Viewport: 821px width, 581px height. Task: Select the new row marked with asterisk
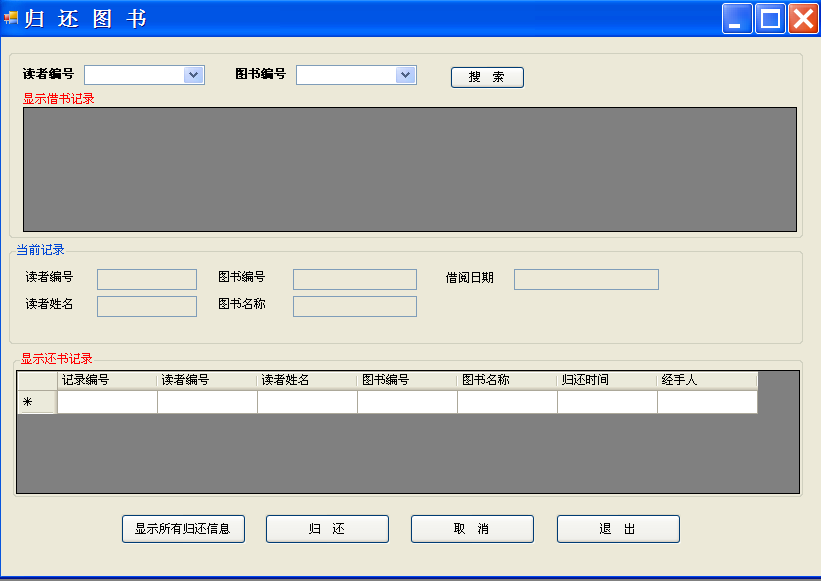click(37, 402)
